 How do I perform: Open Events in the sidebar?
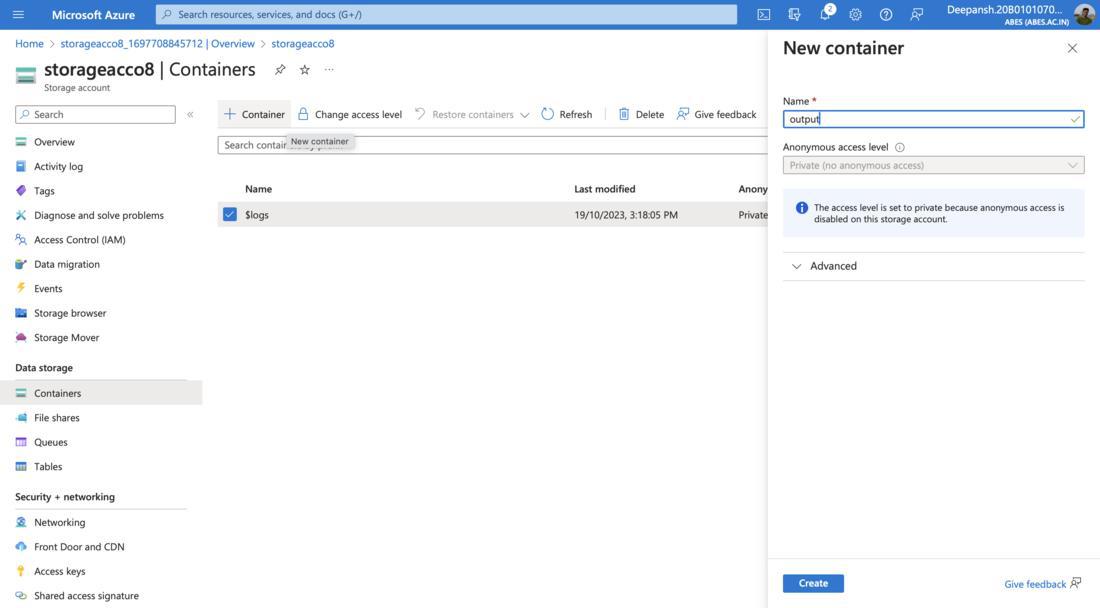point(48,289)
